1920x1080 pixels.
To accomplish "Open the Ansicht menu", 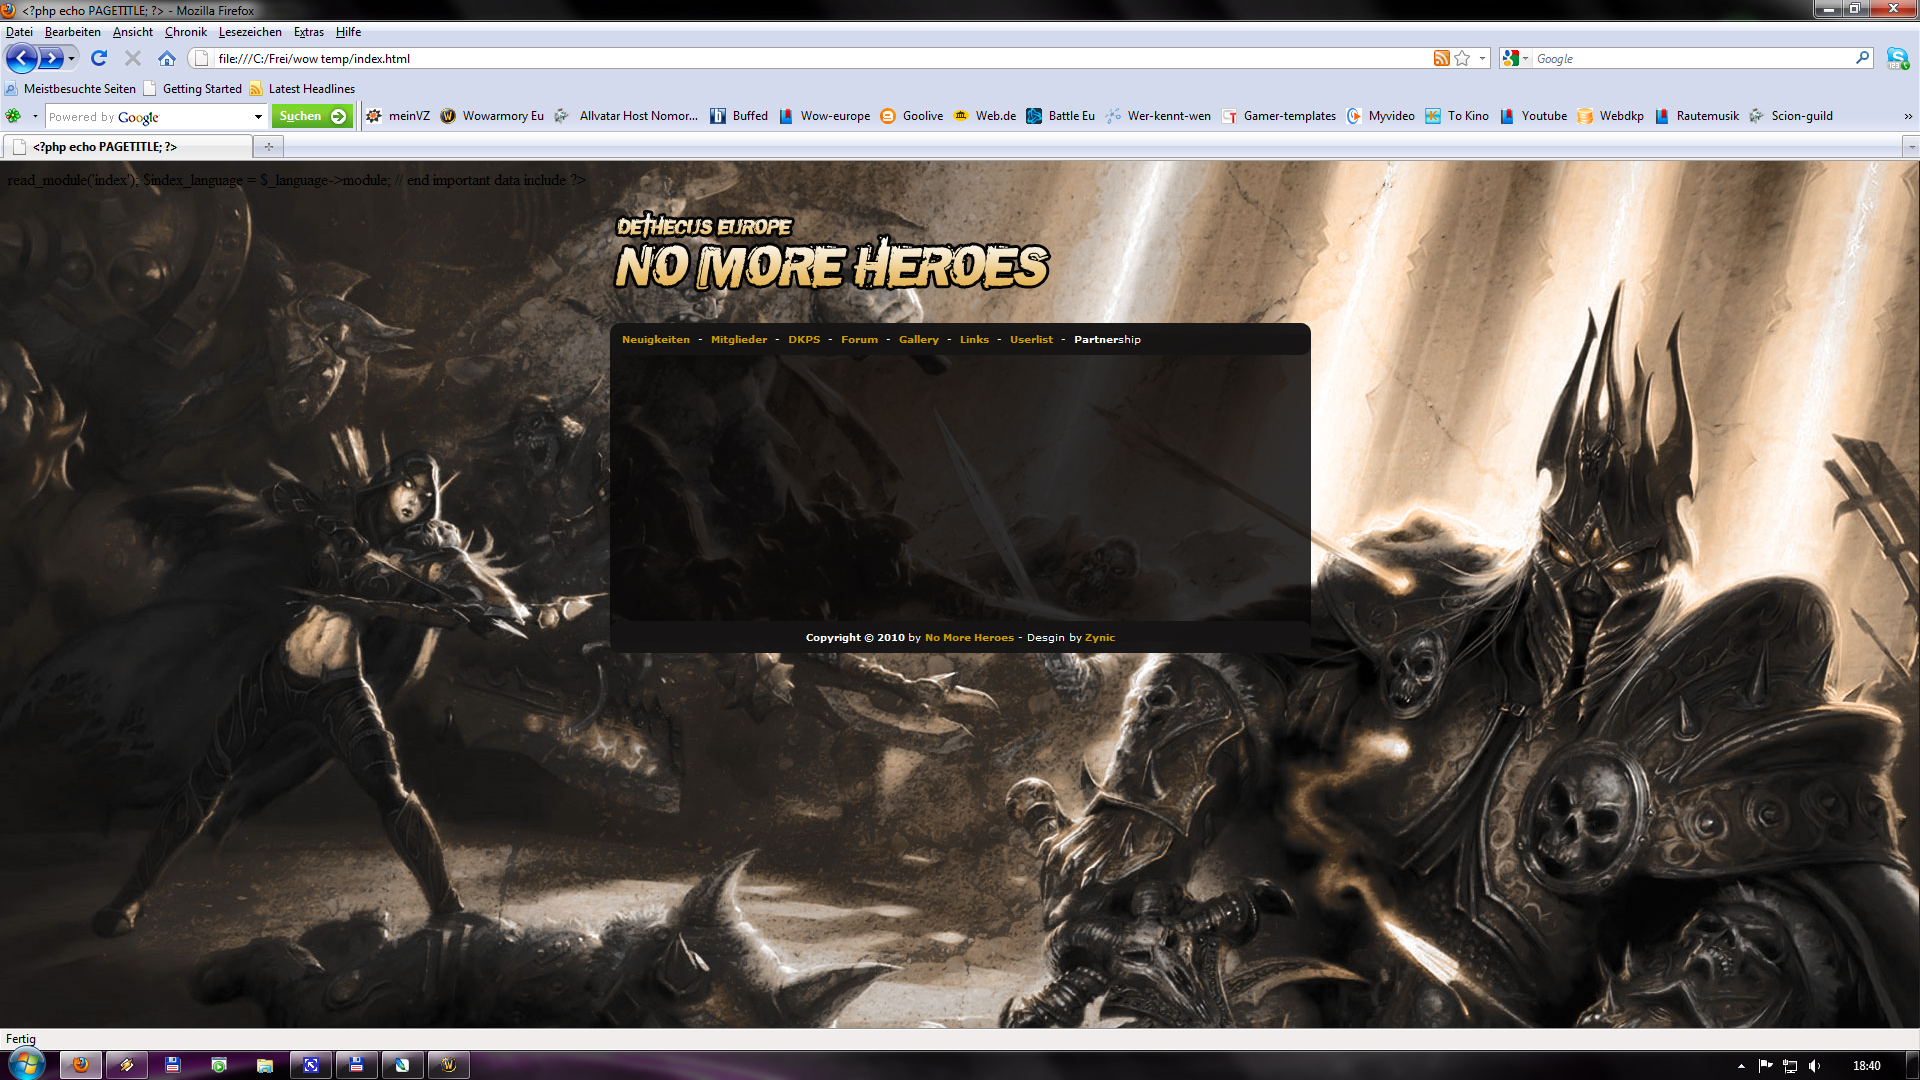I will click(133, 32).
